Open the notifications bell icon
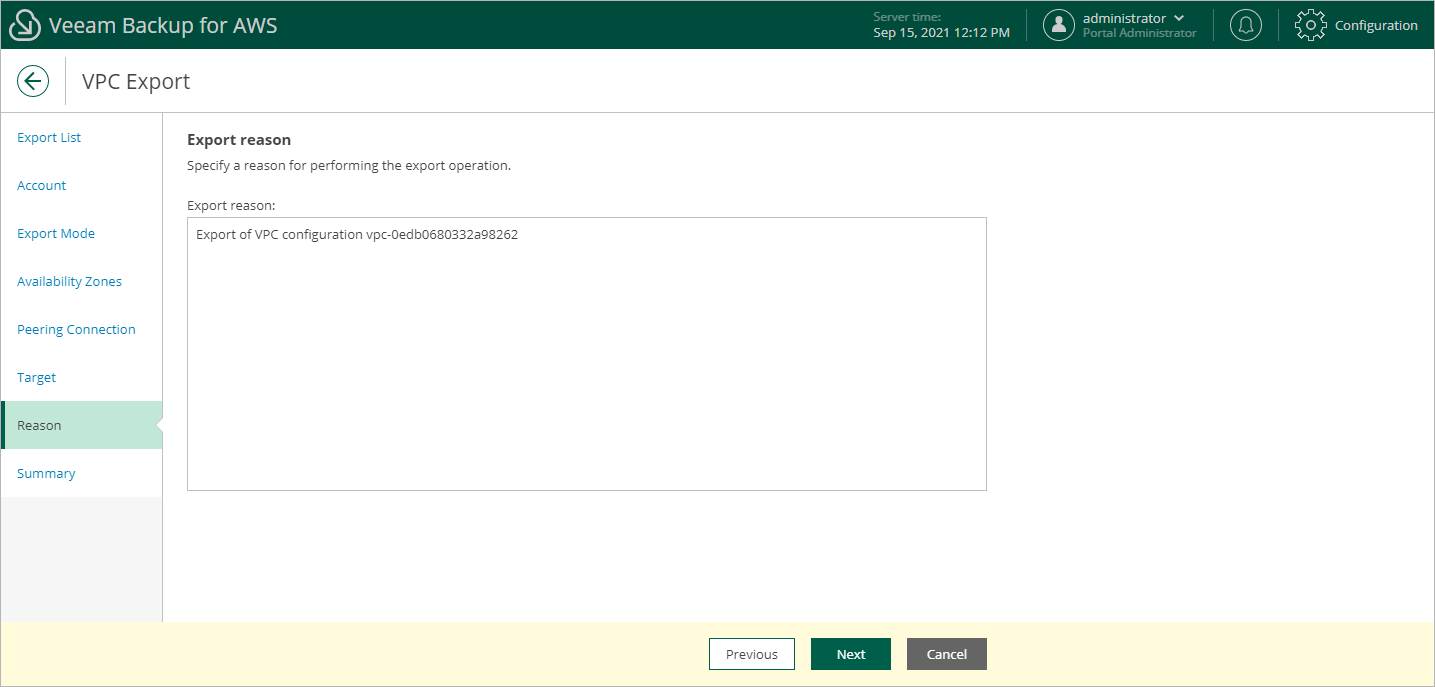 point(1246,25)
